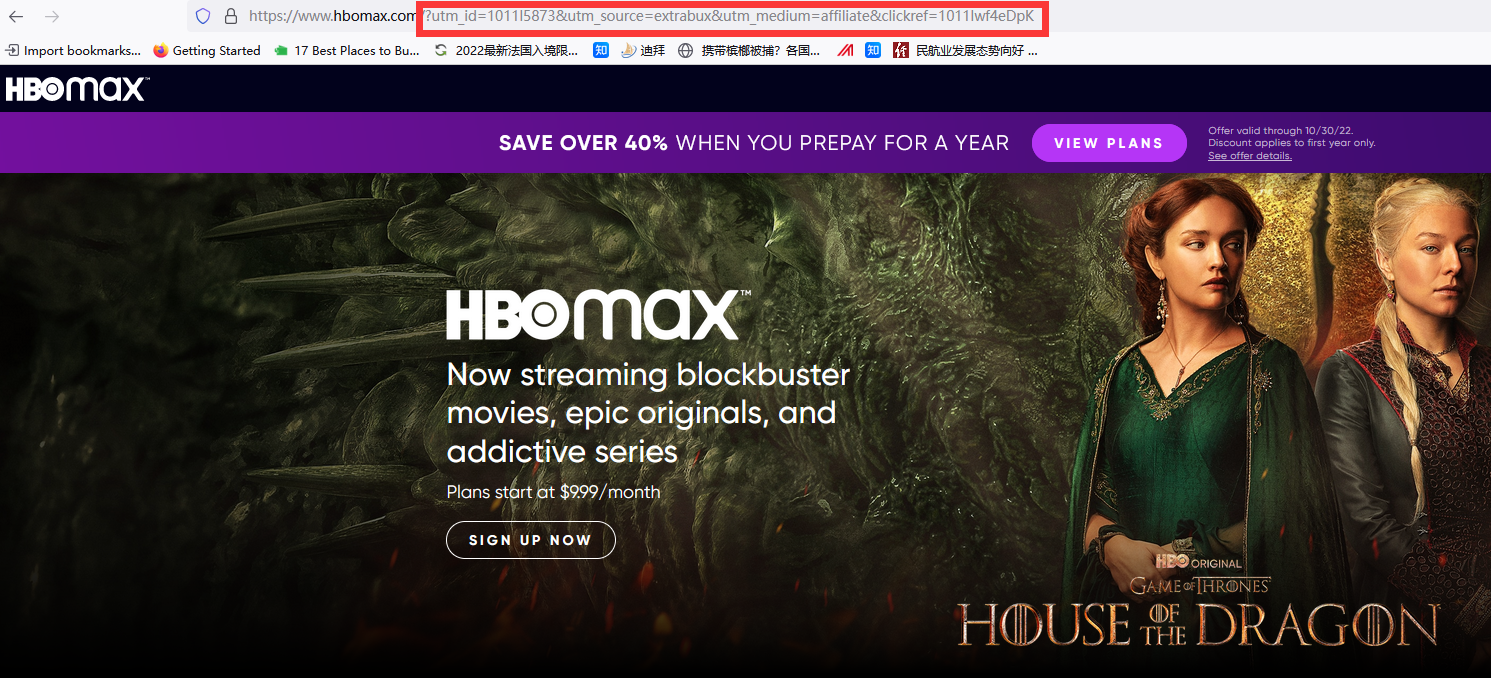Click the padlock site security icon
Viewport: 1491px width, 678px height.
point(231,17)
